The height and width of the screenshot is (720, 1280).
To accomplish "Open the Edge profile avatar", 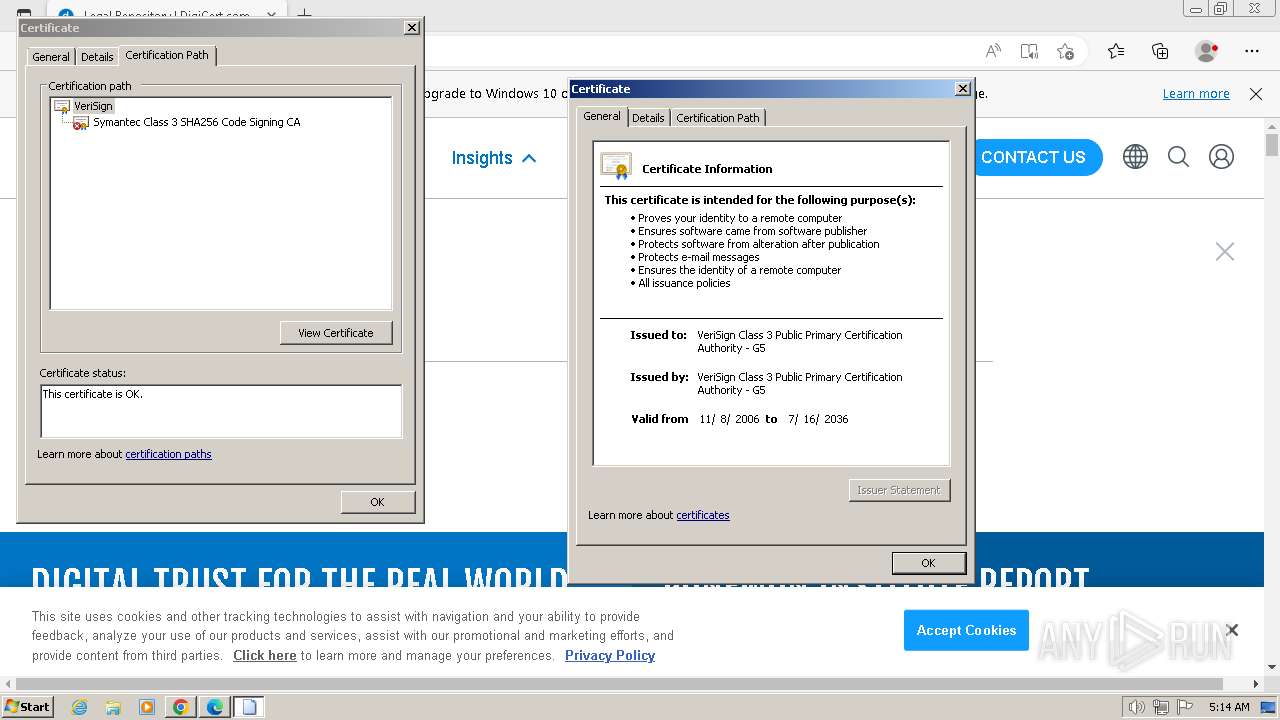I will click(1207, 51).
